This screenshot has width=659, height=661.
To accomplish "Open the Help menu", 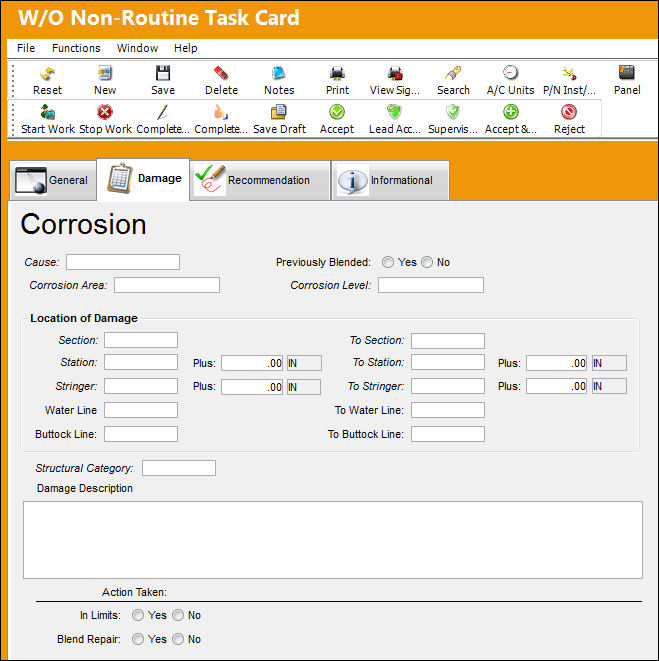I will 186,48.
